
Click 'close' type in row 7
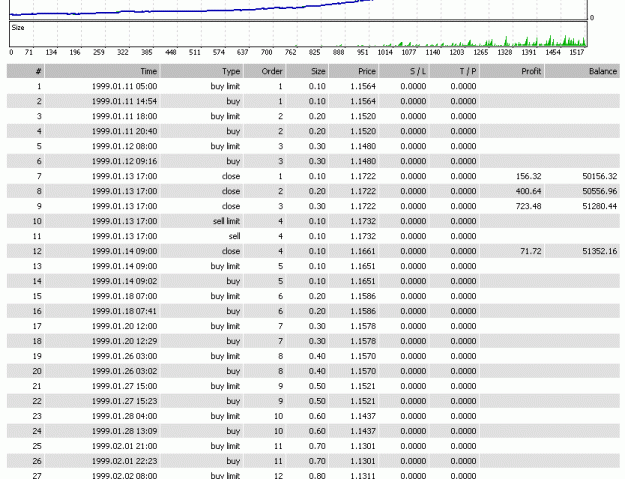point(231,176)
